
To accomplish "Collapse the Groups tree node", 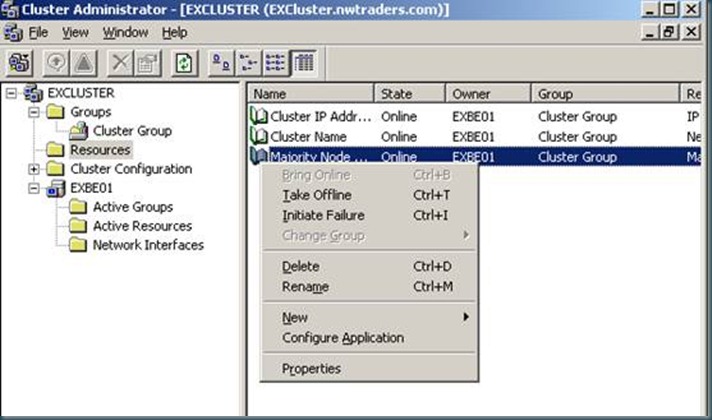I will point(34,112).
